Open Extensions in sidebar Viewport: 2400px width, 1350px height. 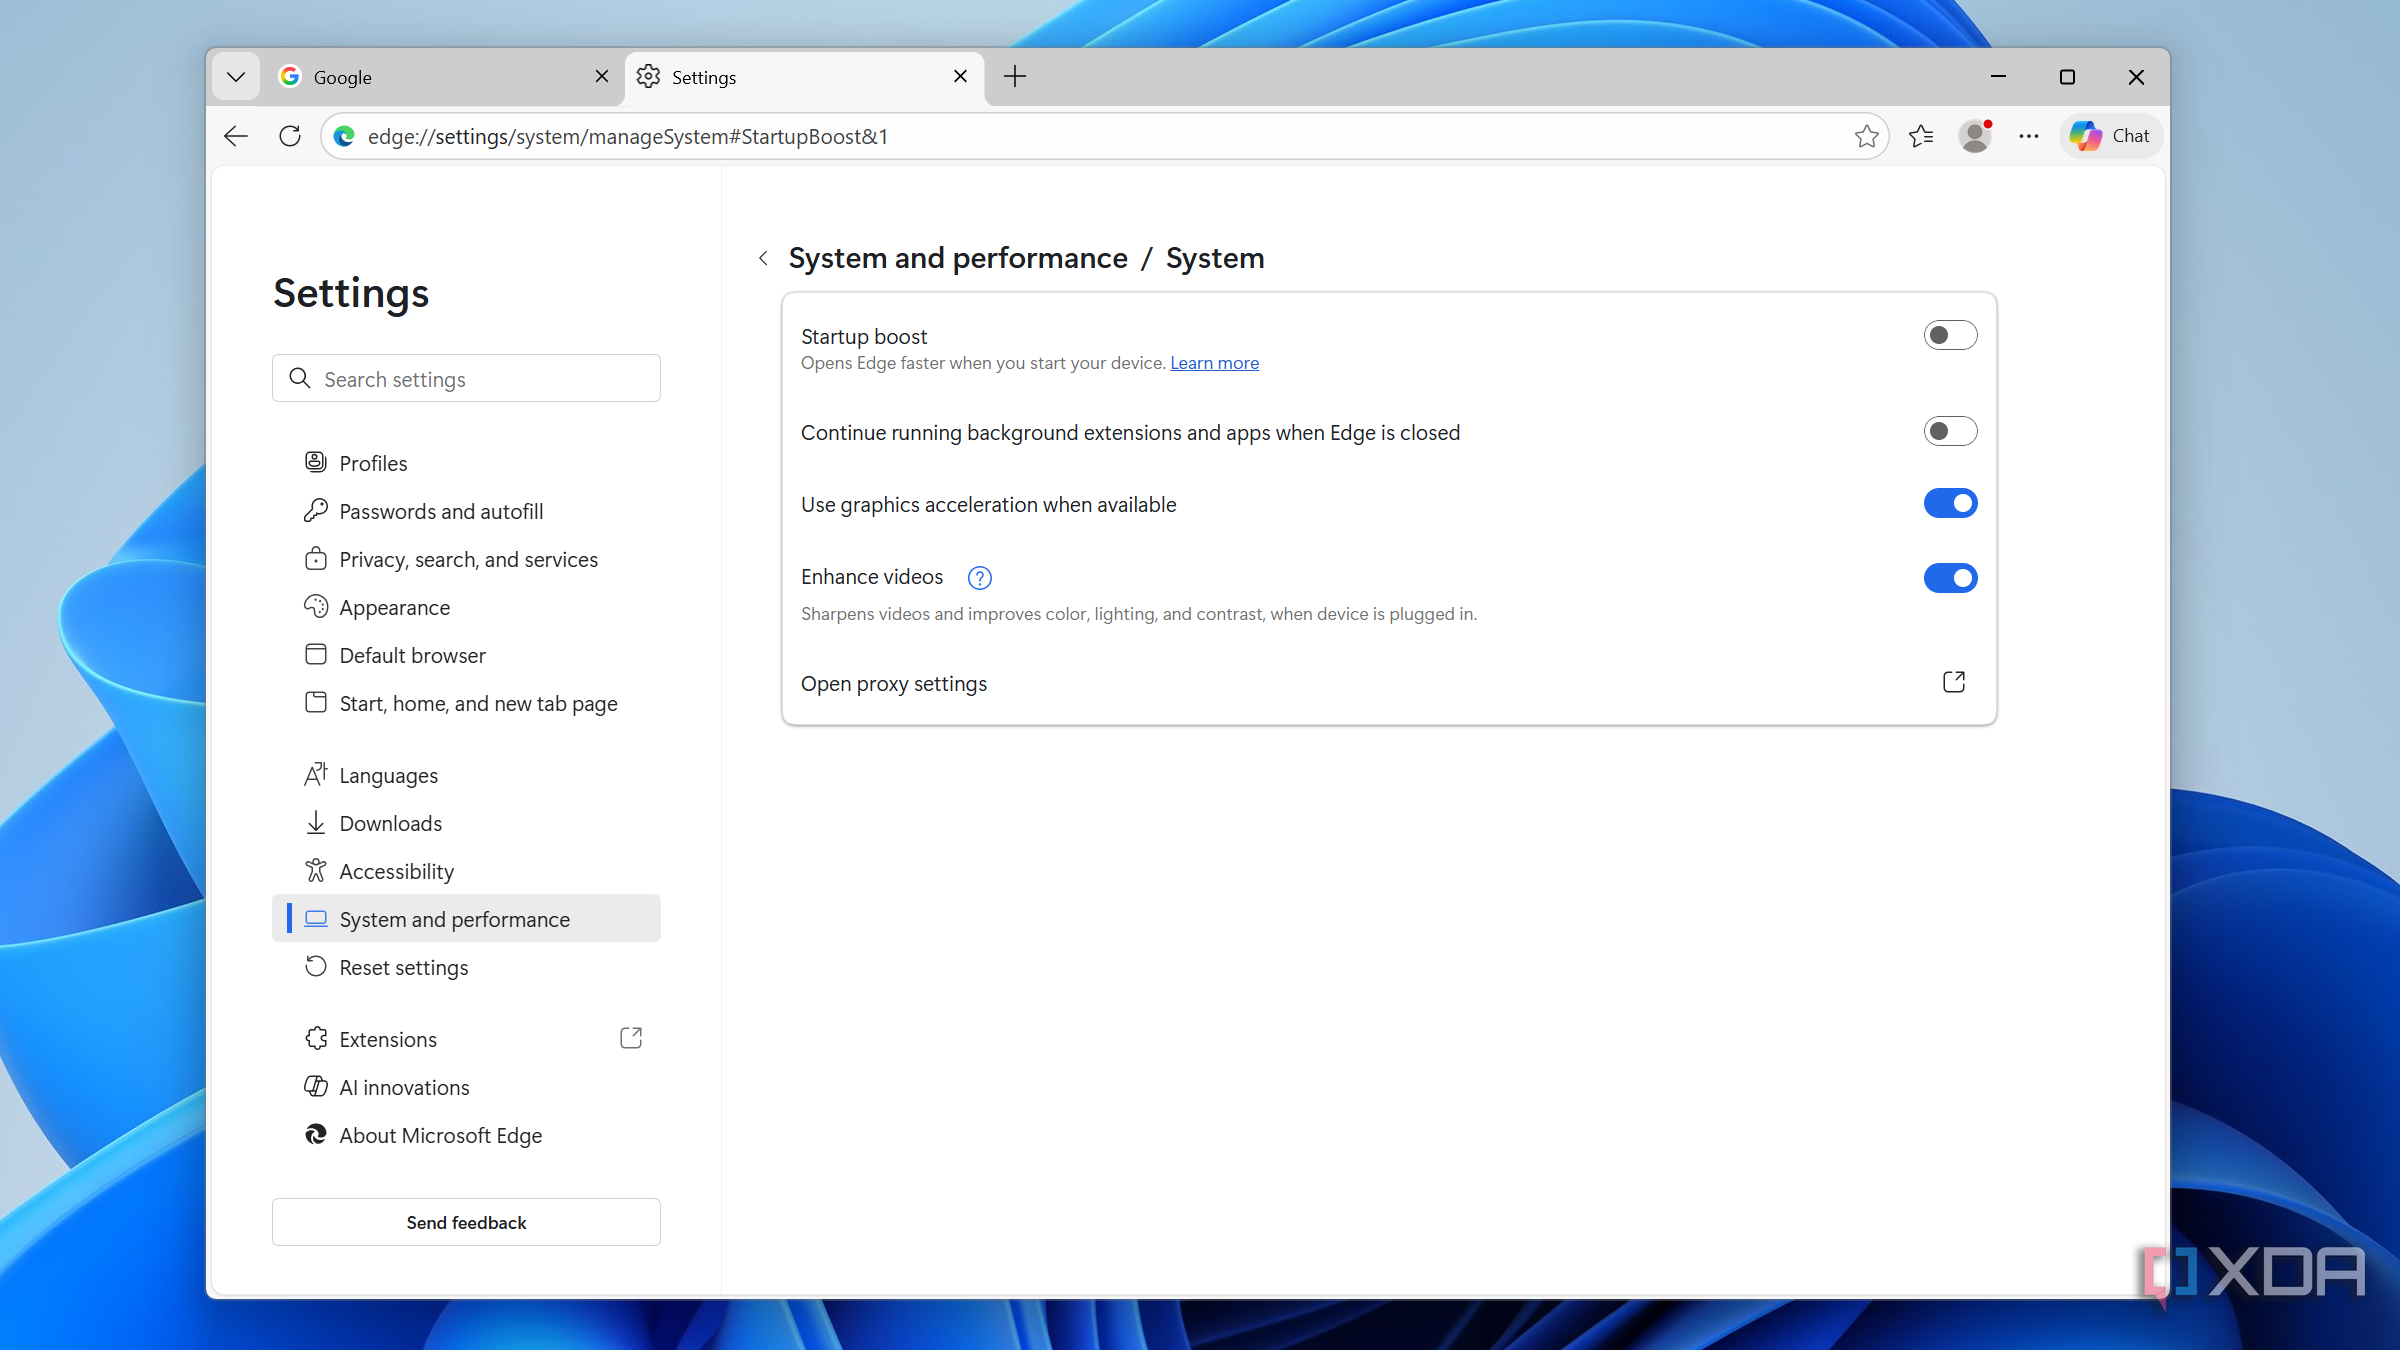click(x=466, y=1039)
